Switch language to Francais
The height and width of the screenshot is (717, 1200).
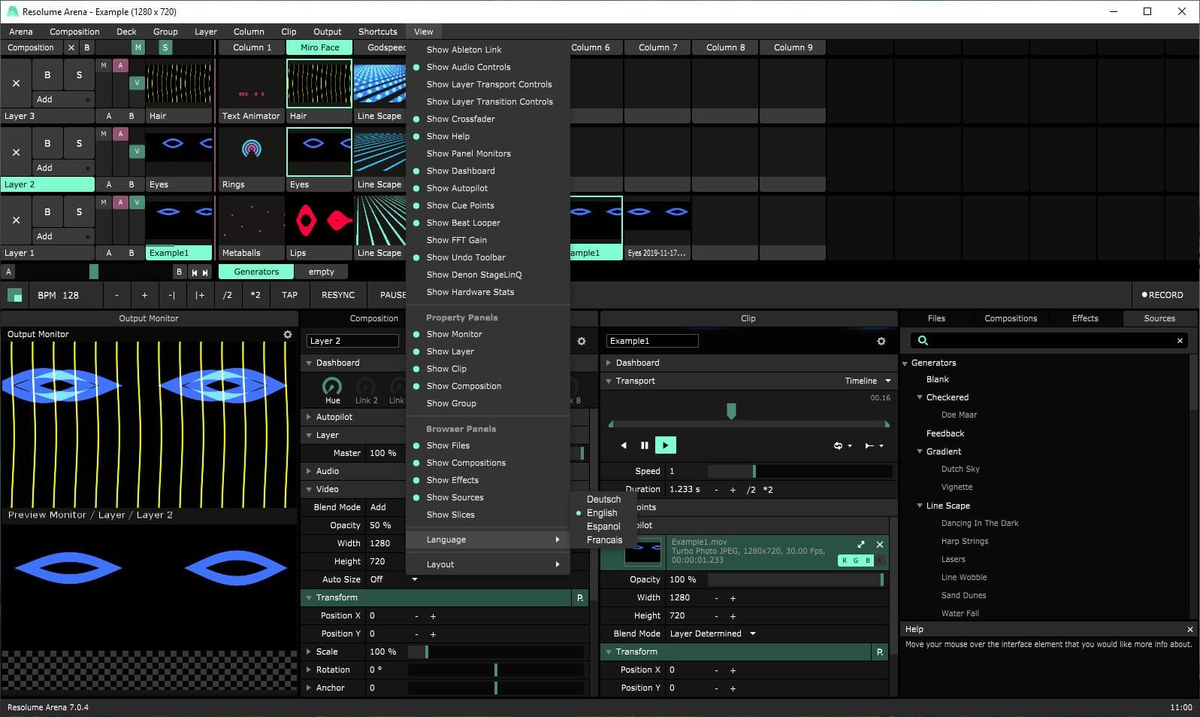click(x=604, y=540)
